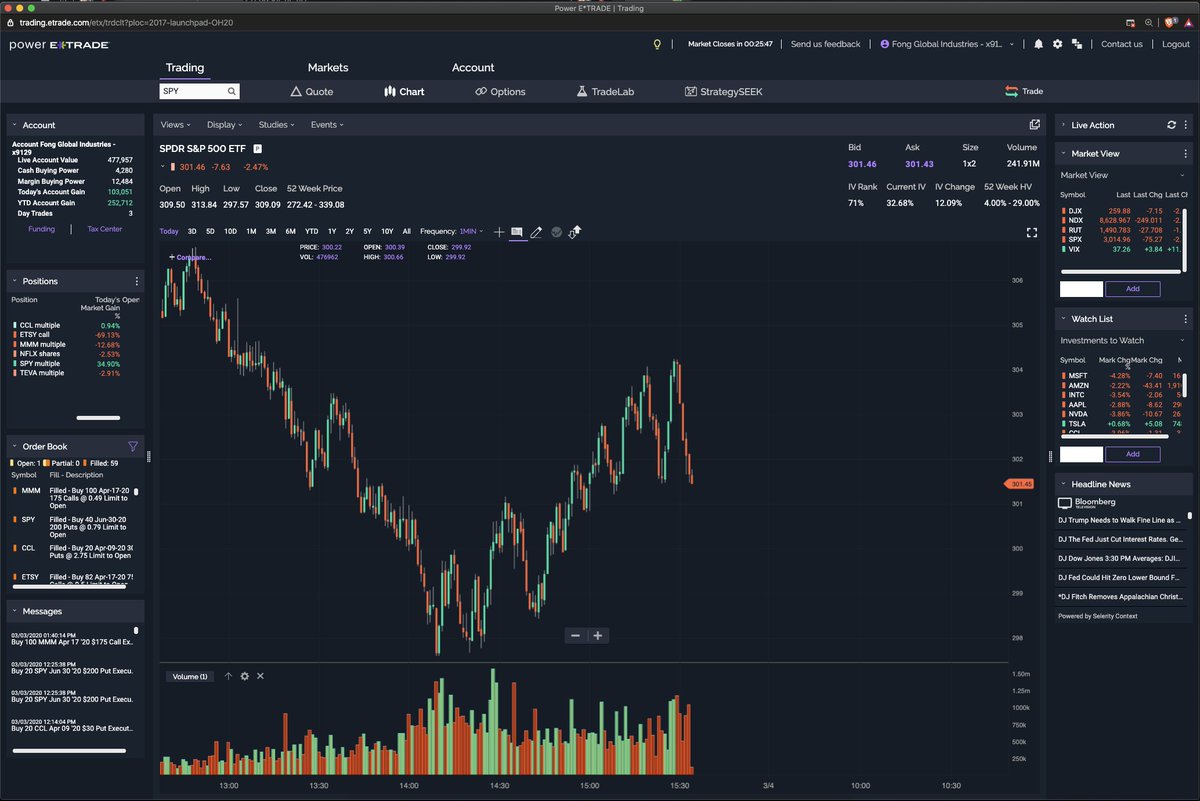Click Compare link on chart
The height and width of the screenshot is (801, 1200).
point(190,257)
